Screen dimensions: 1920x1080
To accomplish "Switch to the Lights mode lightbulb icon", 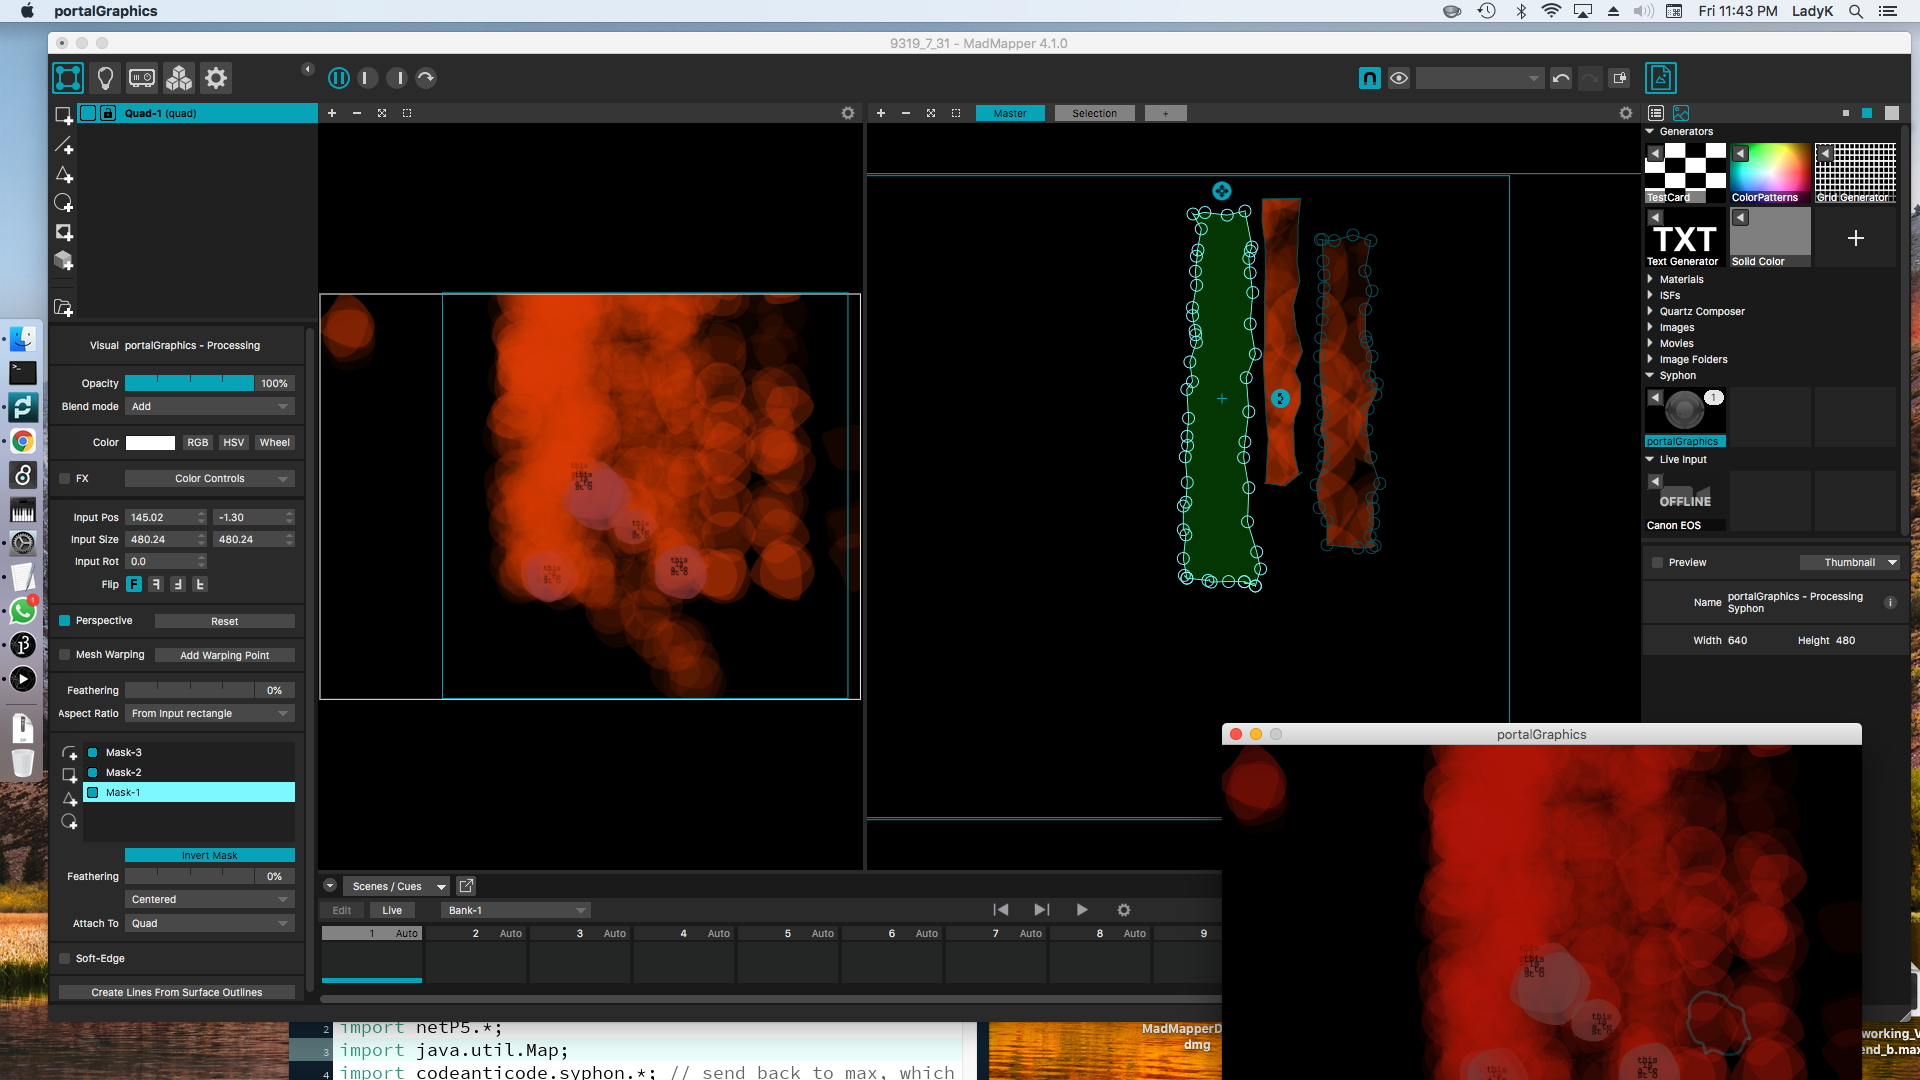I will pos(104,77).
